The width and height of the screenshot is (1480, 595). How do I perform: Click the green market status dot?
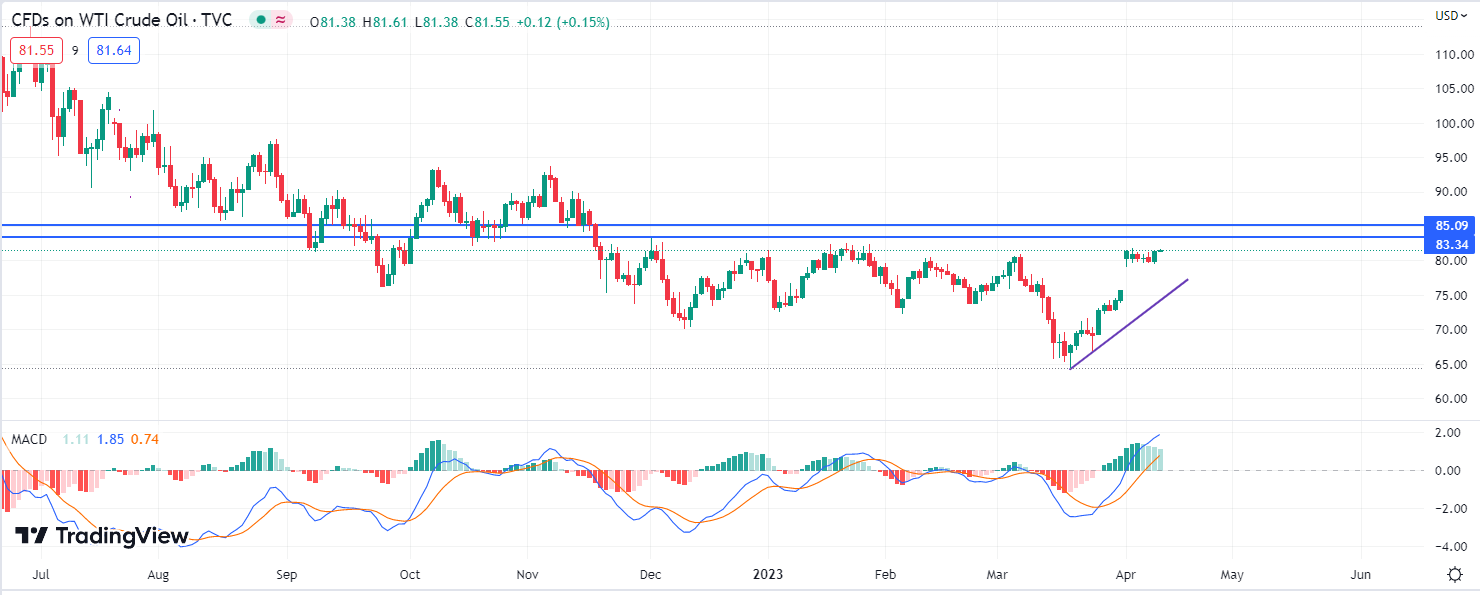(x=260, y=21)
